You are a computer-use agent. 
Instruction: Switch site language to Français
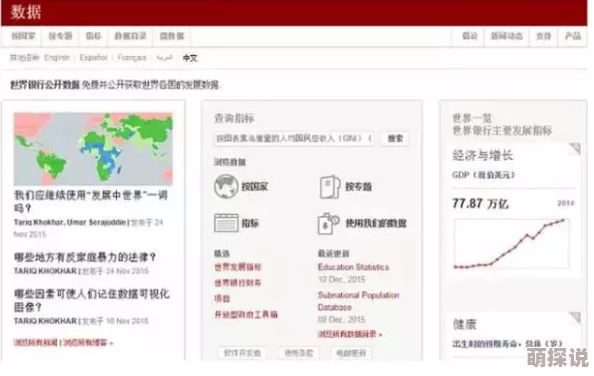[131, 58]
